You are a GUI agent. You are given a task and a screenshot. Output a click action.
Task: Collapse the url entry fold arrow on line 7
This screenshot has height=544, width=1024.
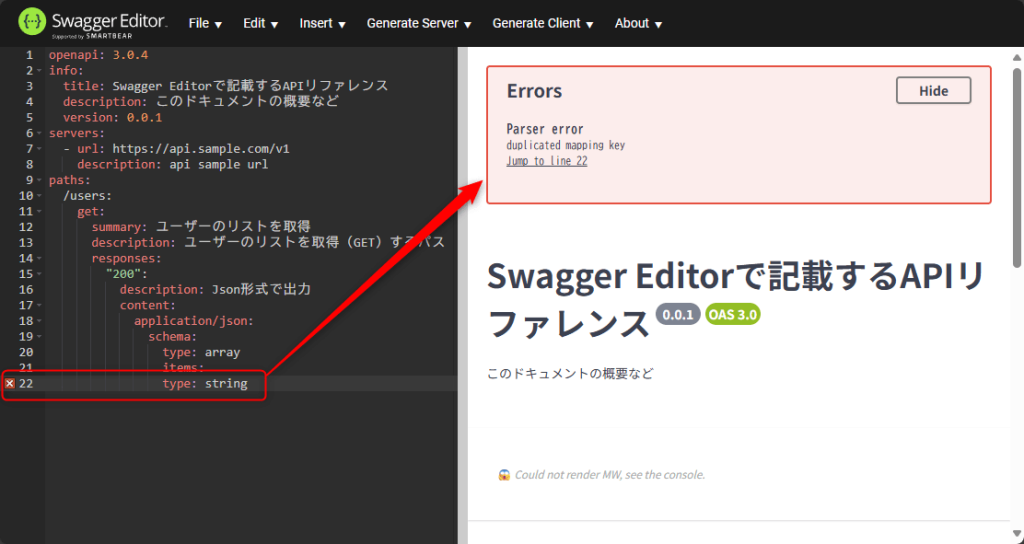tap(39, 149)
